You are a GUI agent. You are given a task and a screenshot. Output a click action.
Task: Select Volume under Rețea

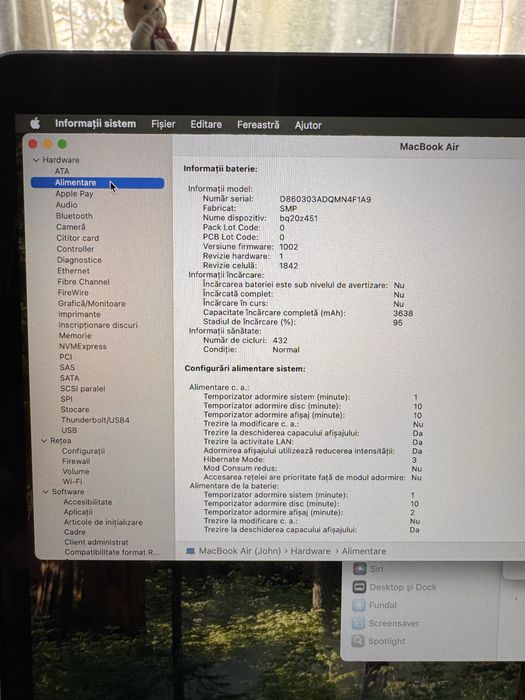tap(76, 471)
